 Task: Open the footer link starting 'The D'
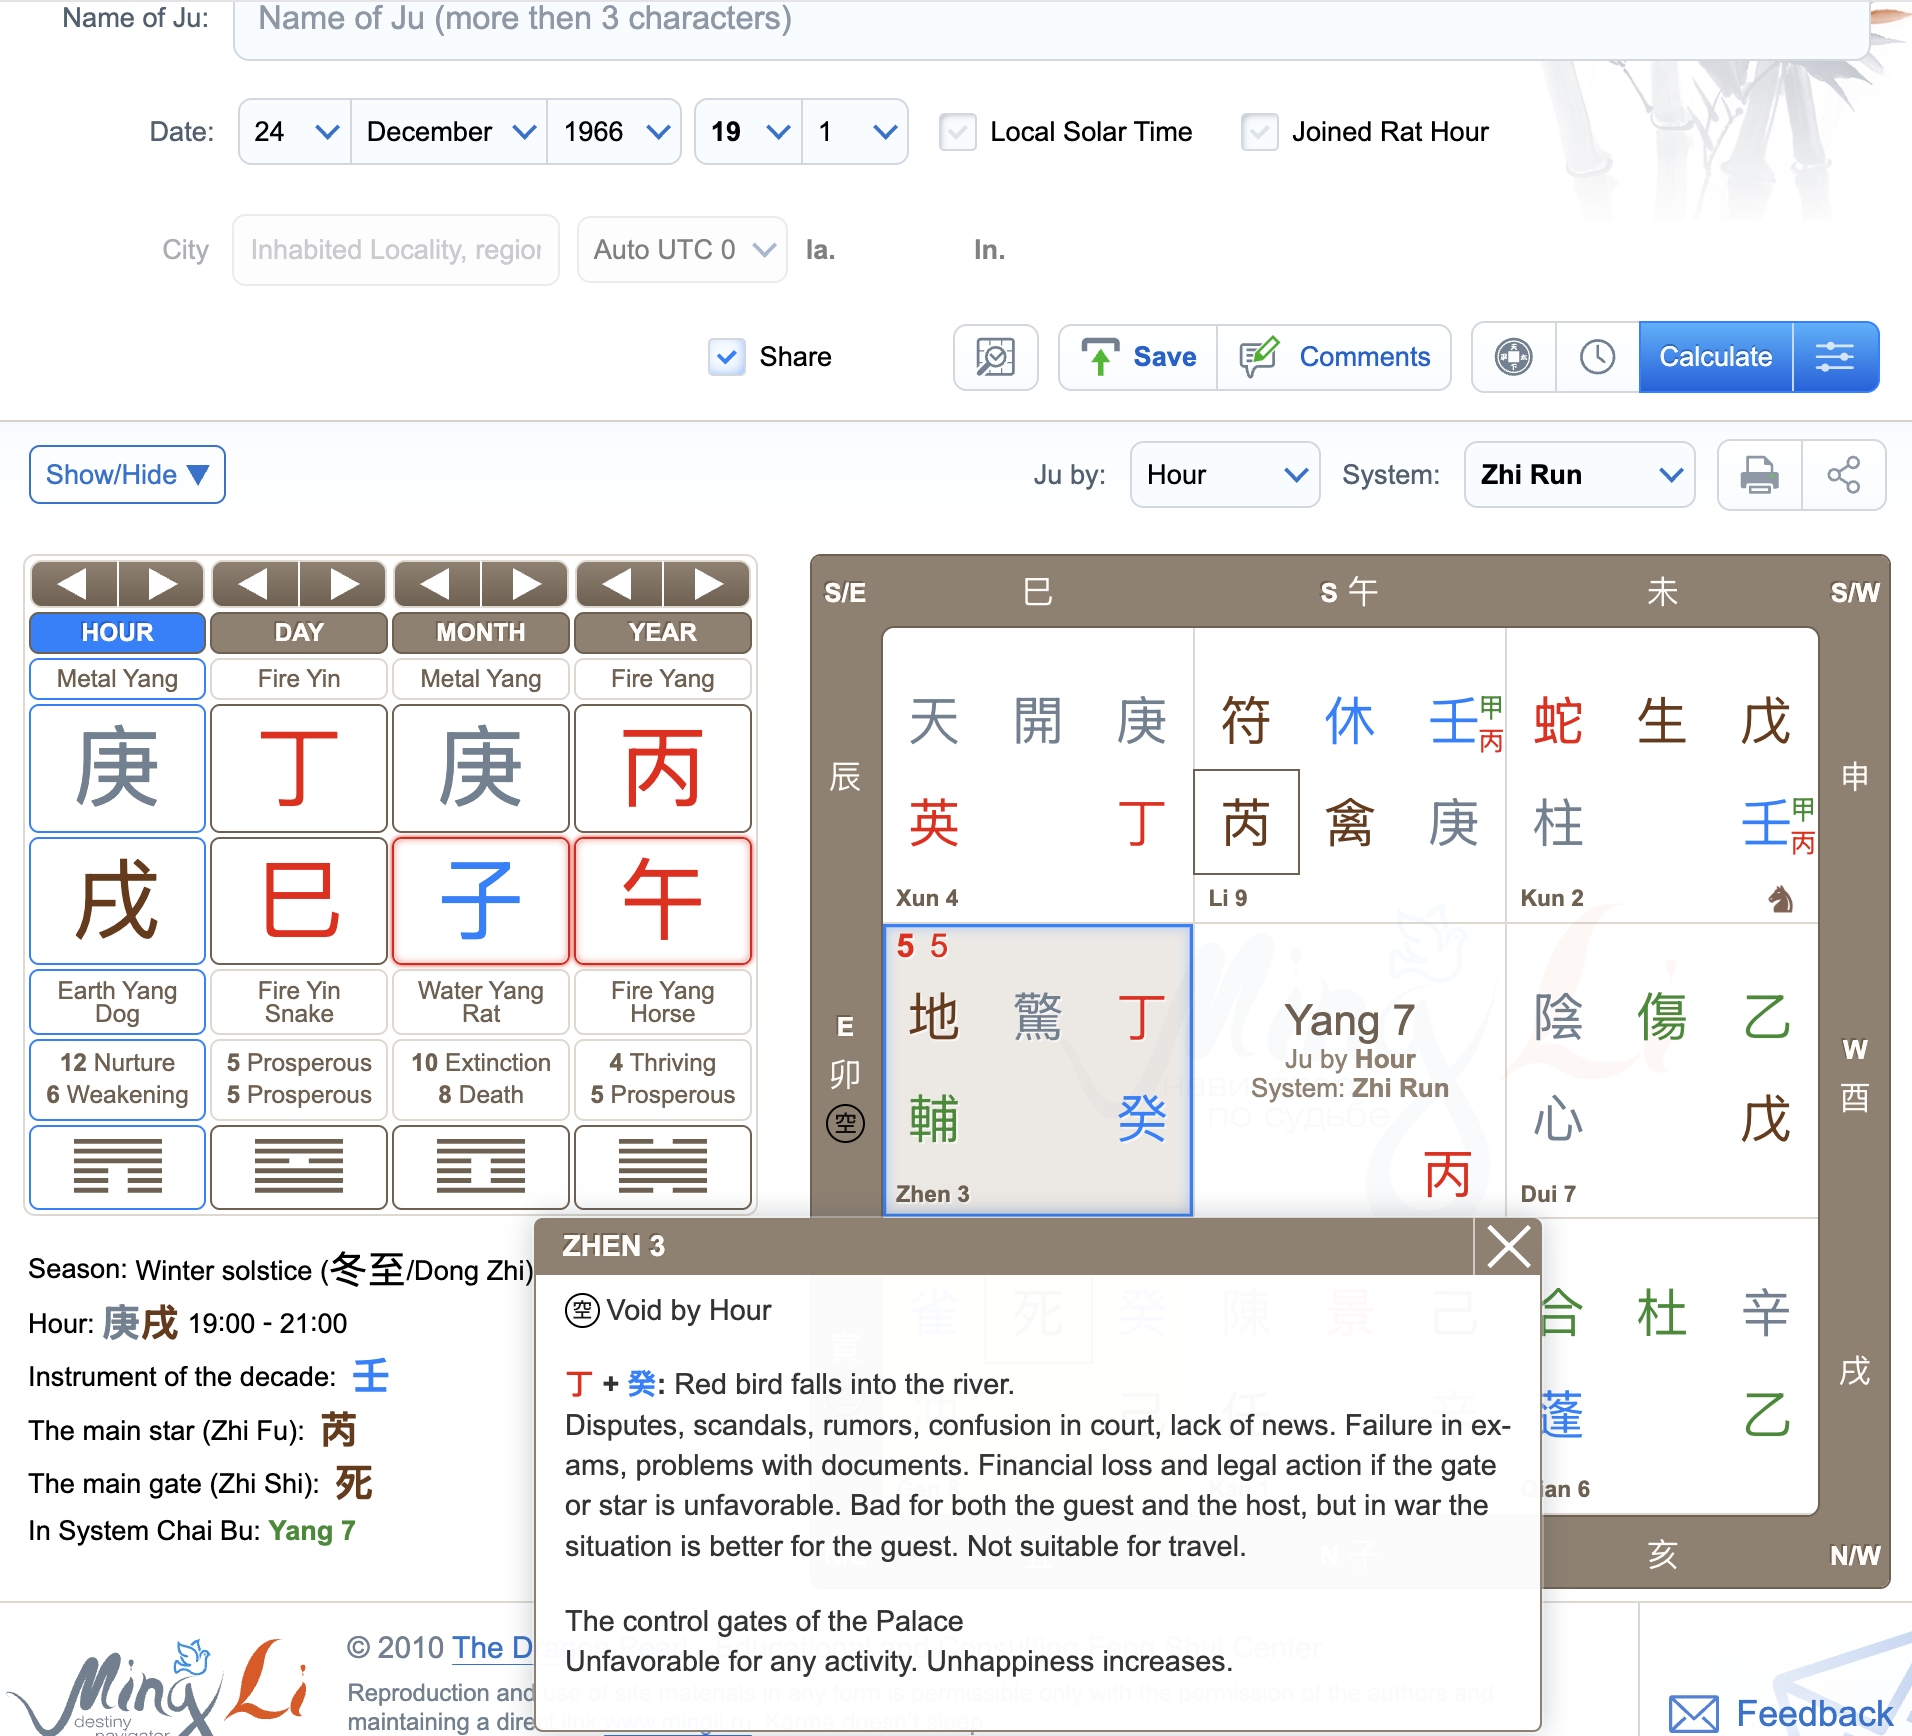[492, 1648]
